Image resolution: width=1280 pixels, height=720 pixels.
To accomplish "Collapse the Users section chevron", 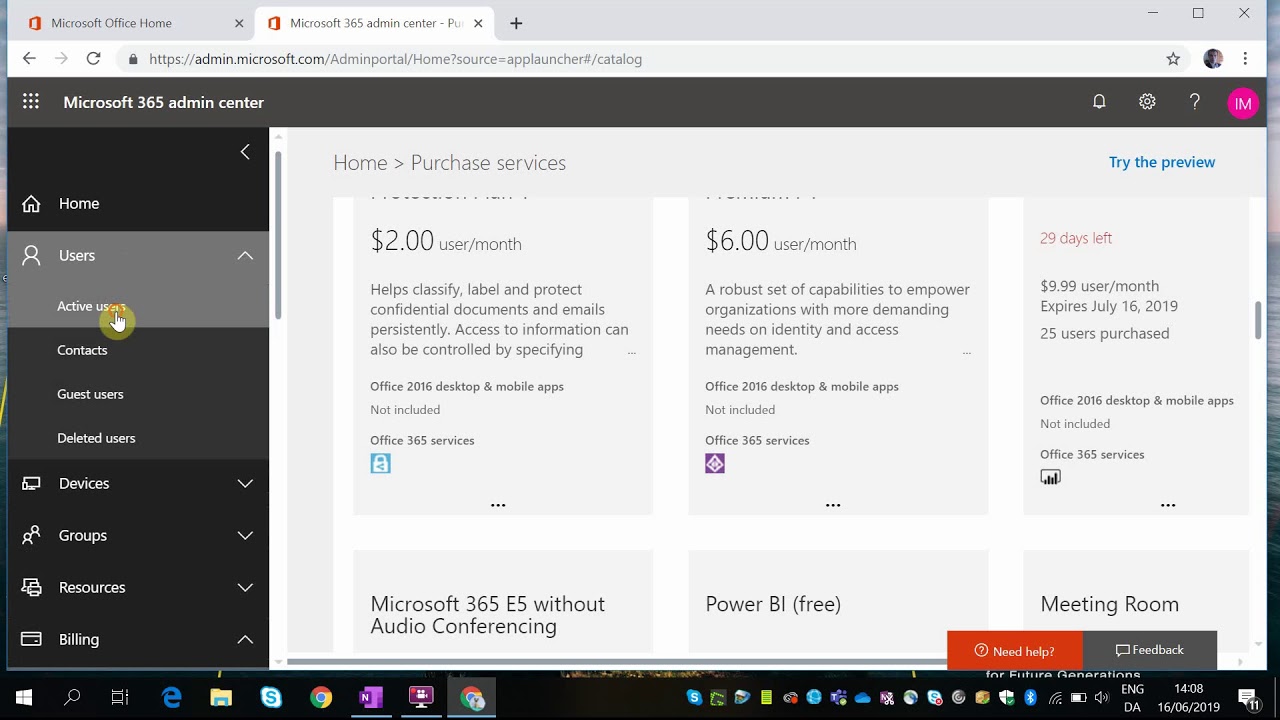I will (245, 256).
